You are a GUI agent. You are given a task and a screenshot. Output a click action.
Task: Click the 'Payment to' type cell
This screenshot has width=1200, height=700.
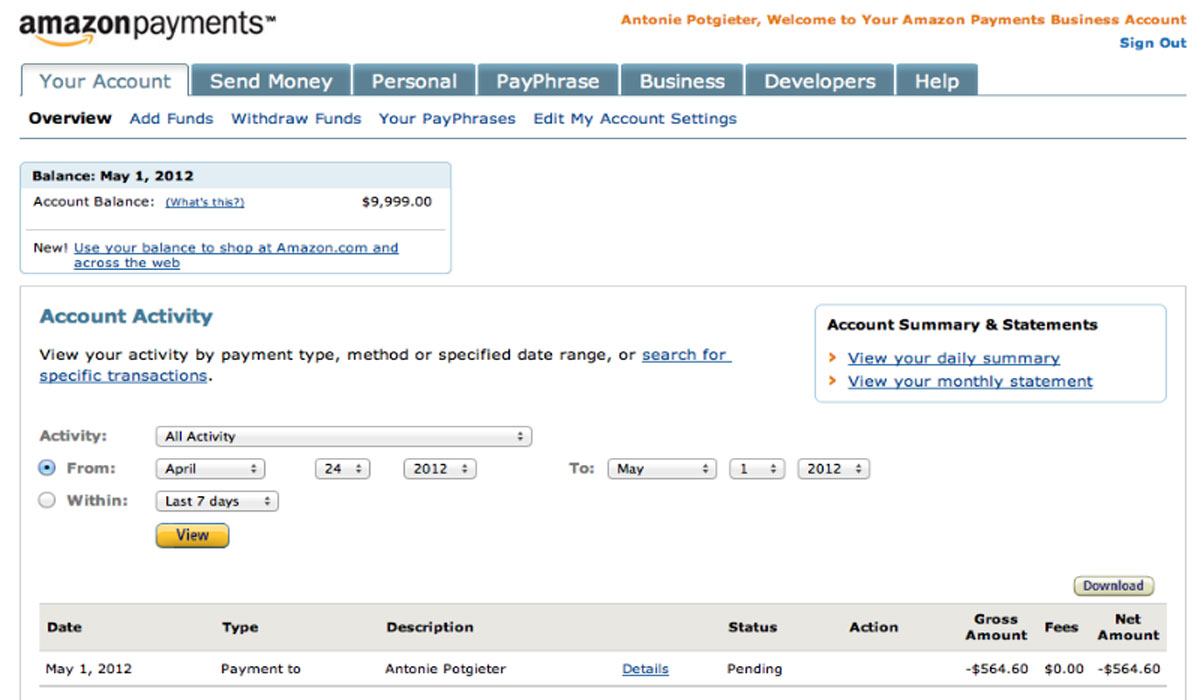[x=261, y=669]
